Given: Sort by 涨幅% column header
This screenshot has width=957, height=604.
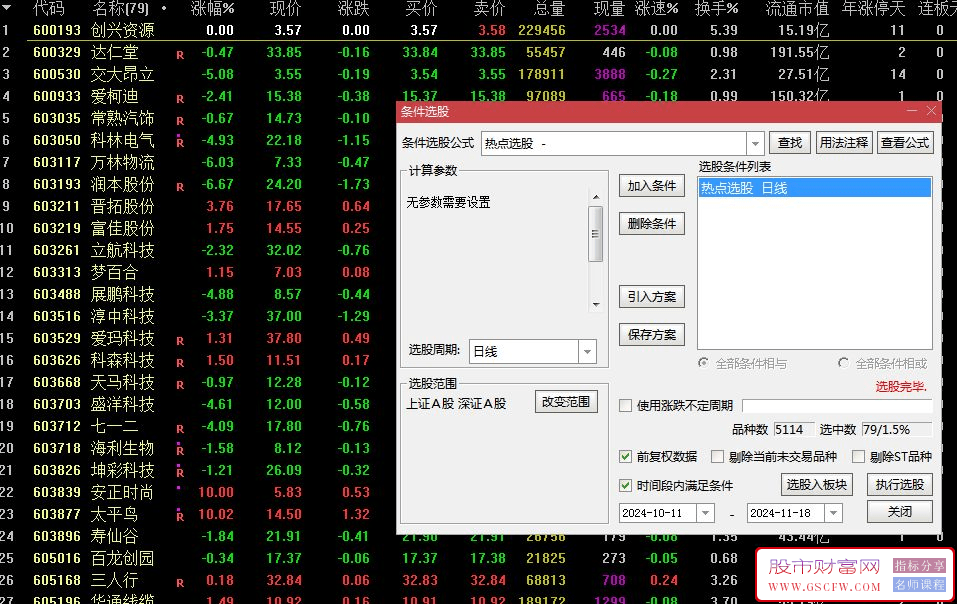Looking at the screenshot, I should (x=212, y=9).
